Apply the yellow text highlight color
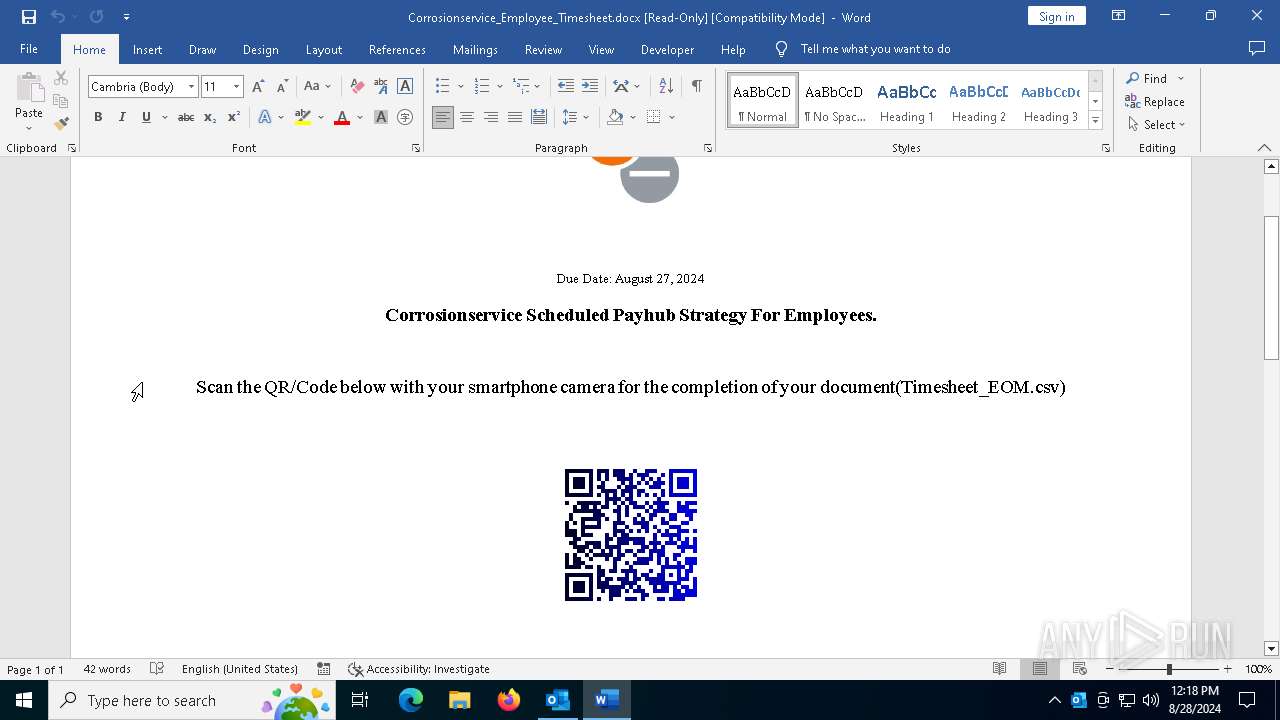The height and width of the screenshot is (720, 1280). click(302, 117)
